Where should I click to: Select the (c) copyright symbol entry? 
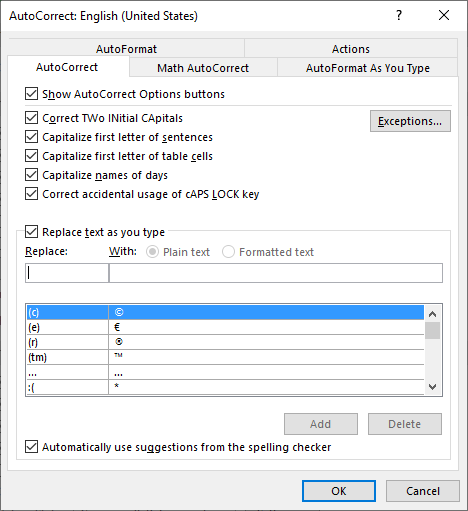[x=225, y=312]
